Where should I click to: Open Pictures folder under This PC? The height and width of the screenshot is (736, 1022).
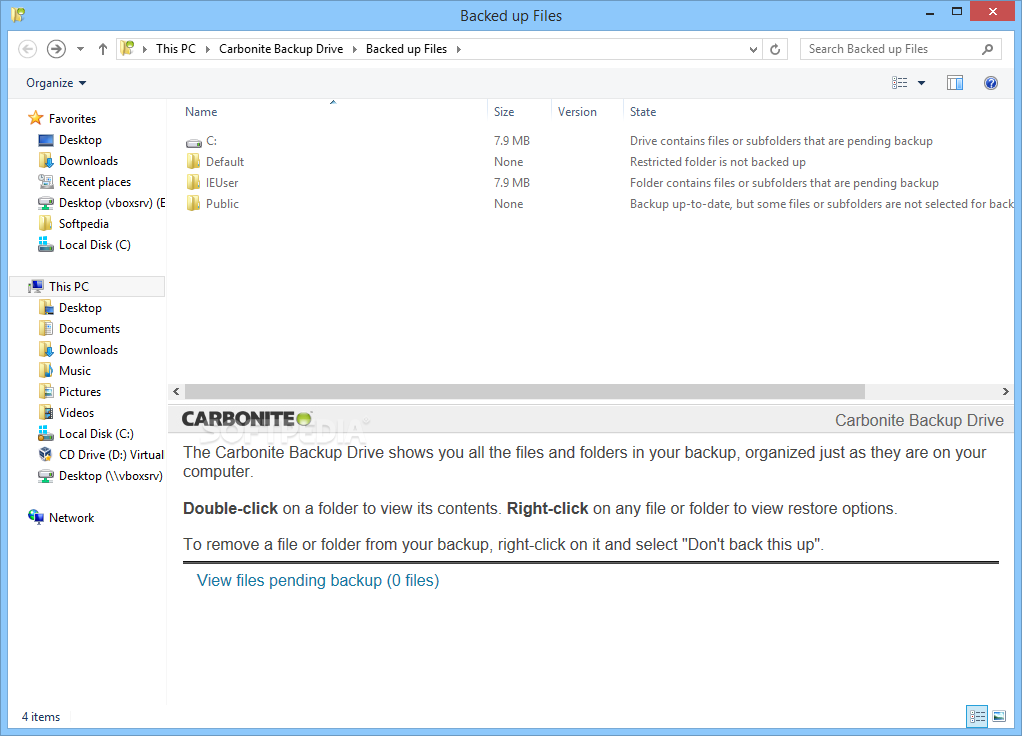(80, 392)
